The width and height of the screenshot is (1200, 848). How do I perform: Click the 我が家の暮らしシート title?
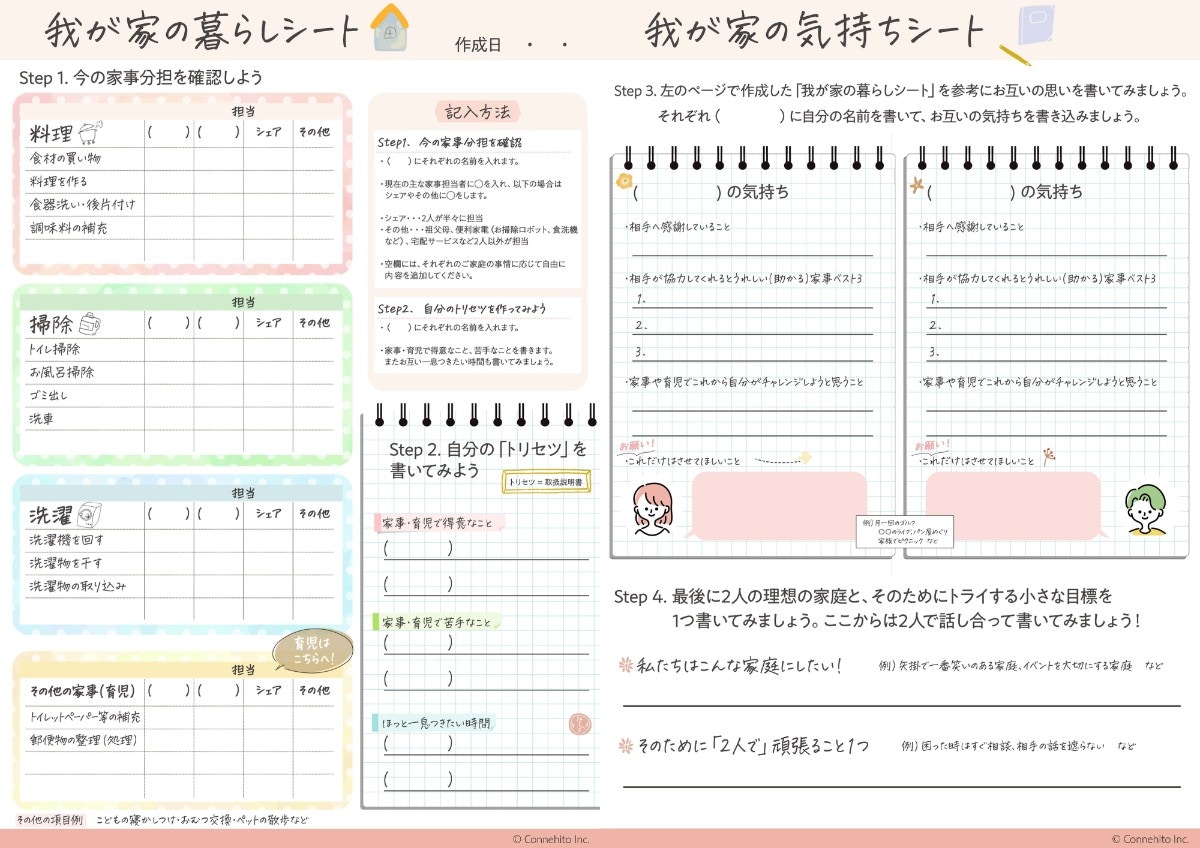[x=201, y=30]
